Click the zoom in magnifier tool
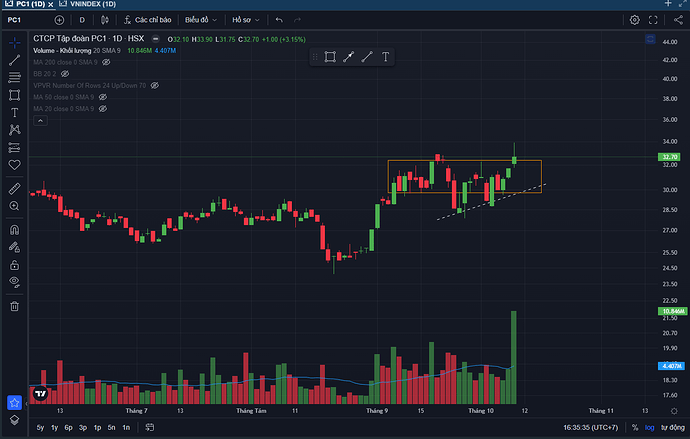The height and width of the screenshot is (439, 690). [x=14, y=205]
